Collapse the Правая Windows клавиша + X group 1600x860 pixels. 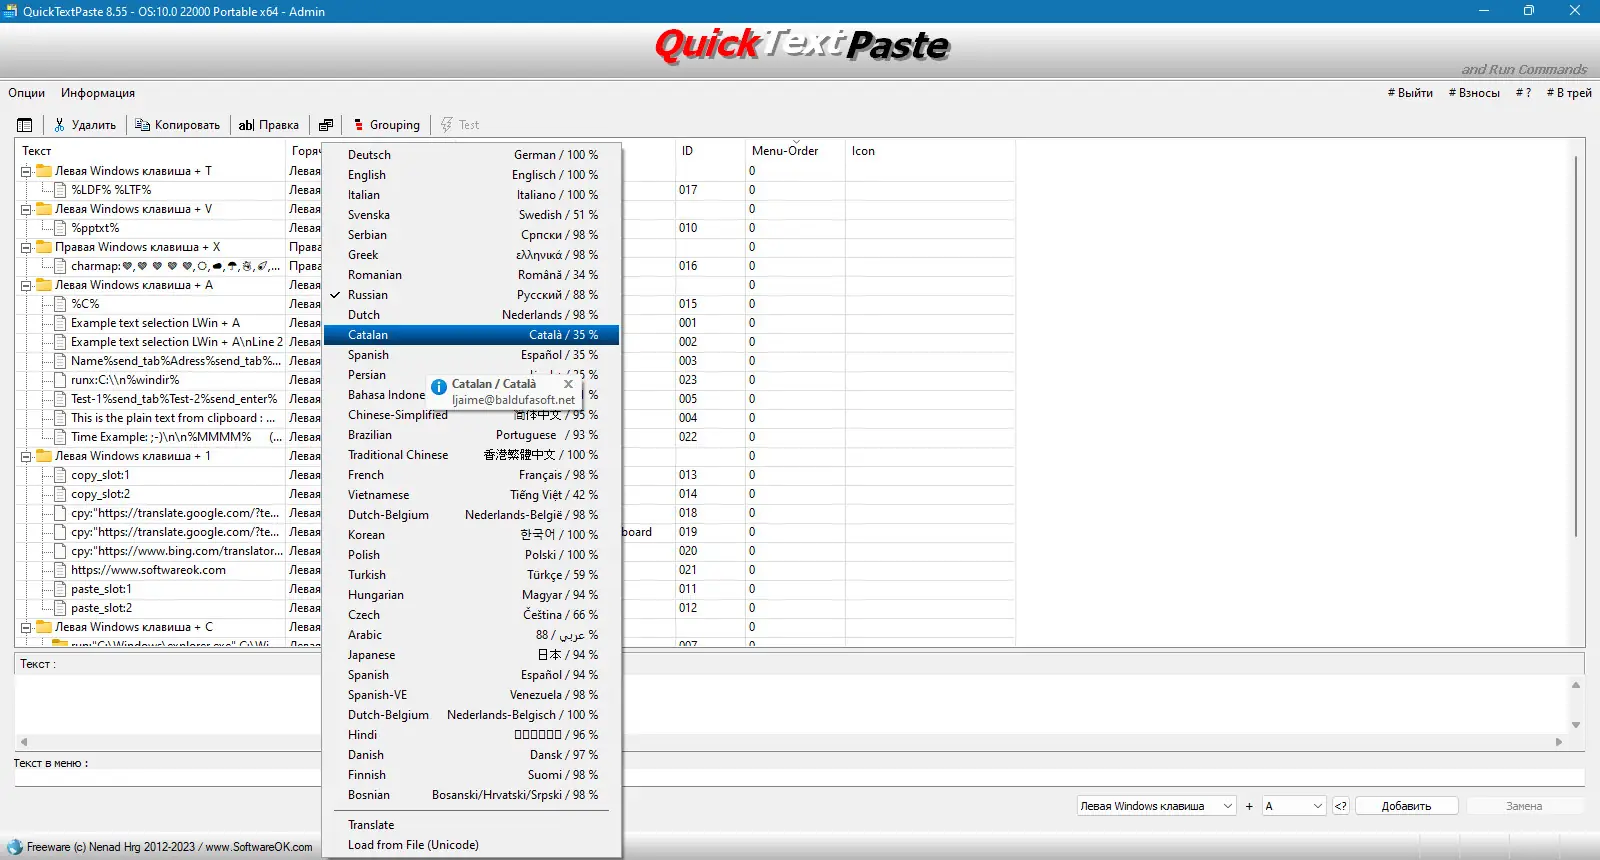(x=26, y=248)
